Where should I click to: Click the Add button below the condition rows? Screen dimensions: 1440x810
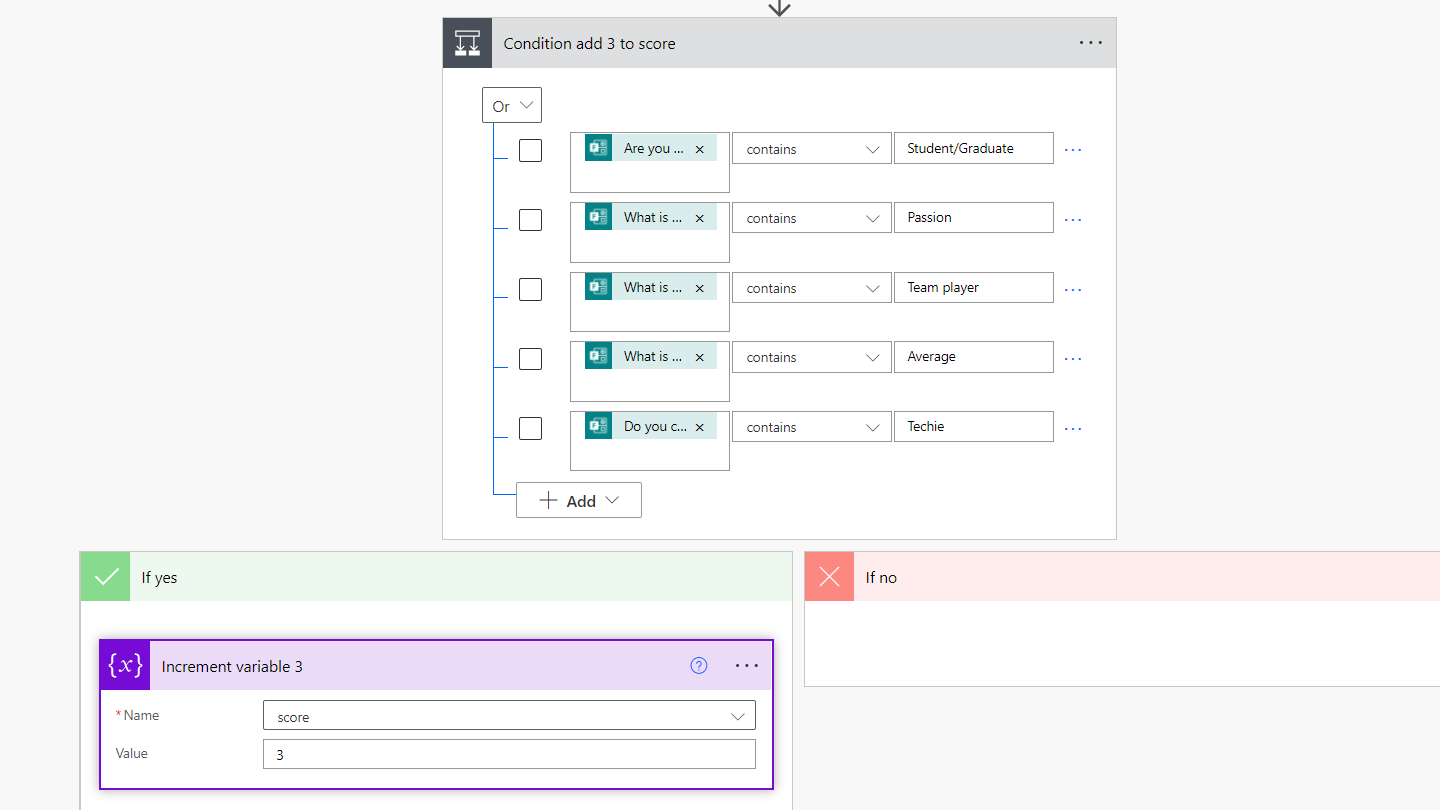(578, 500)
